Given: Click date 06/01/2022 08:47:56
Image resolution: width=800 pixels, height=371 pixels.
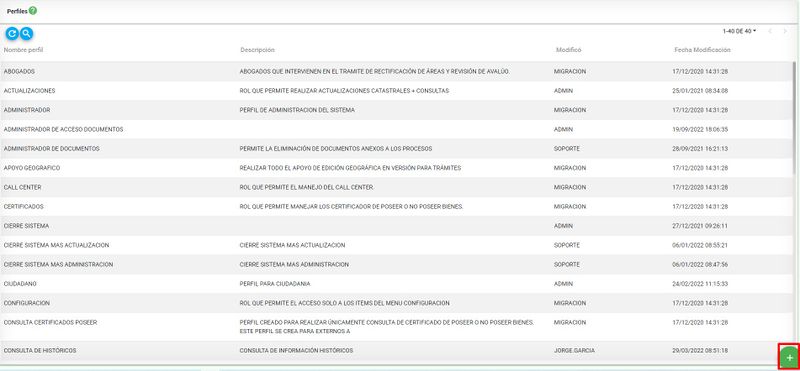Looking at the screenshot, I should [x=700, y=265].
